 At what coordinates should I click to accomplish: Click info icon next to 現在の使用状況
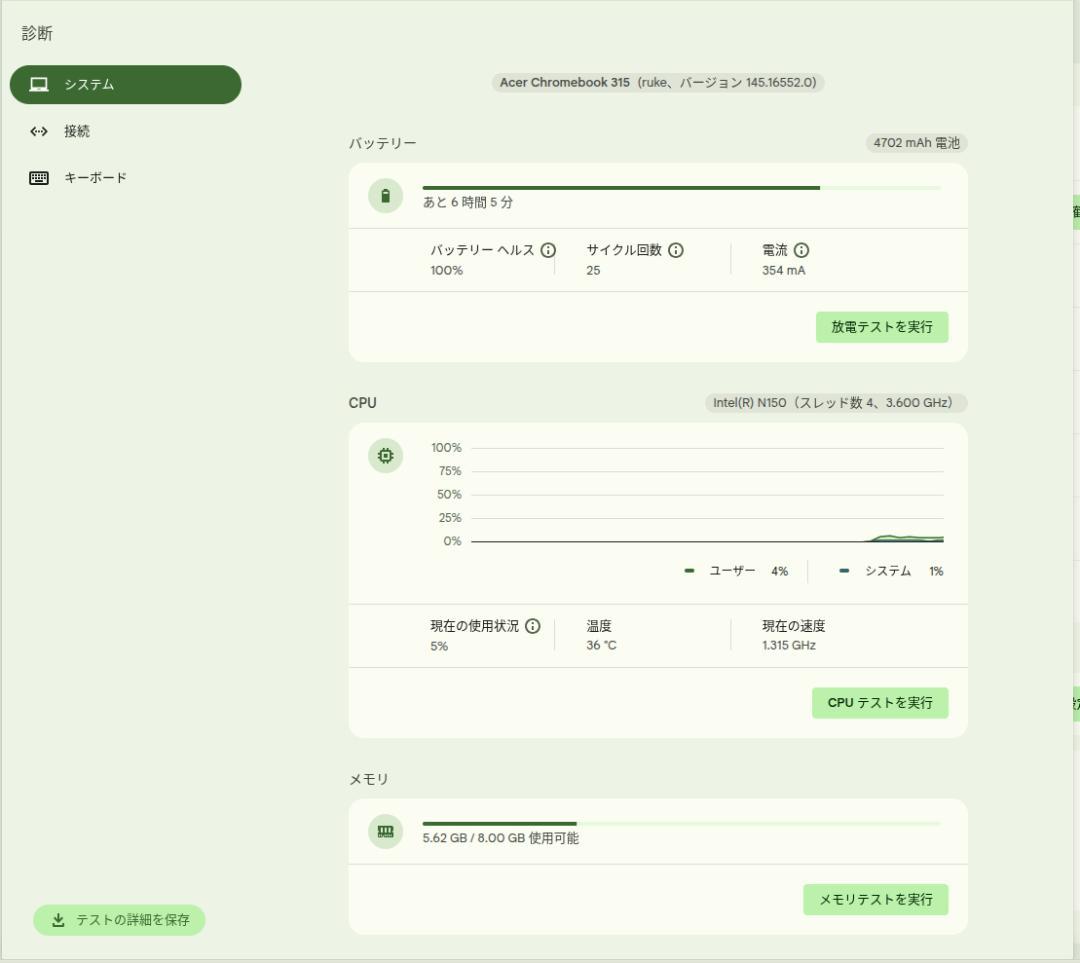pyautogui.click(x=532, y=626)
